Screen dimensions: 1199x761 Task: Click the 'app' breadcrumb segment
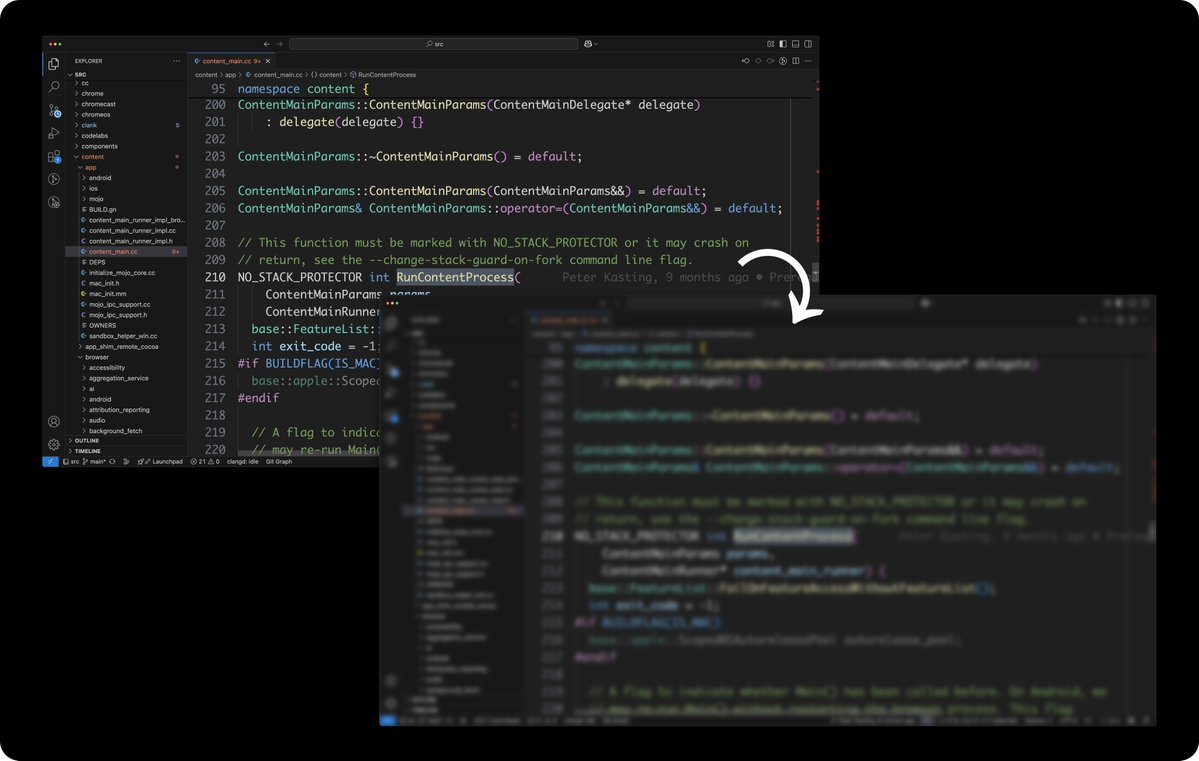pos(230,75)
